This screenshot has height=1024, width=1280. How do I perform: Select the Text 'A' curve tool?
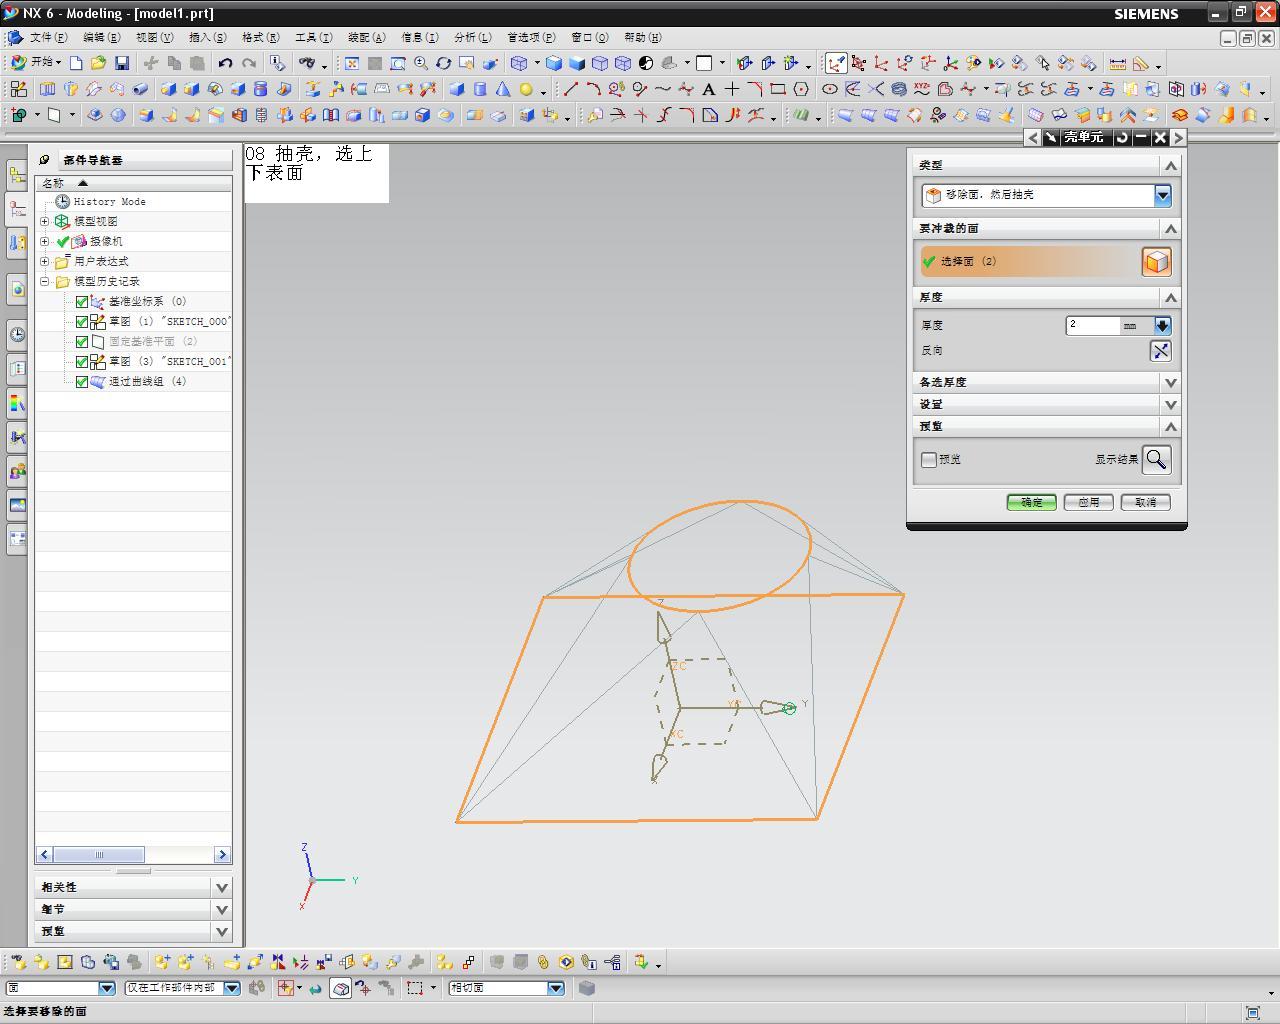tap(709, 89)
